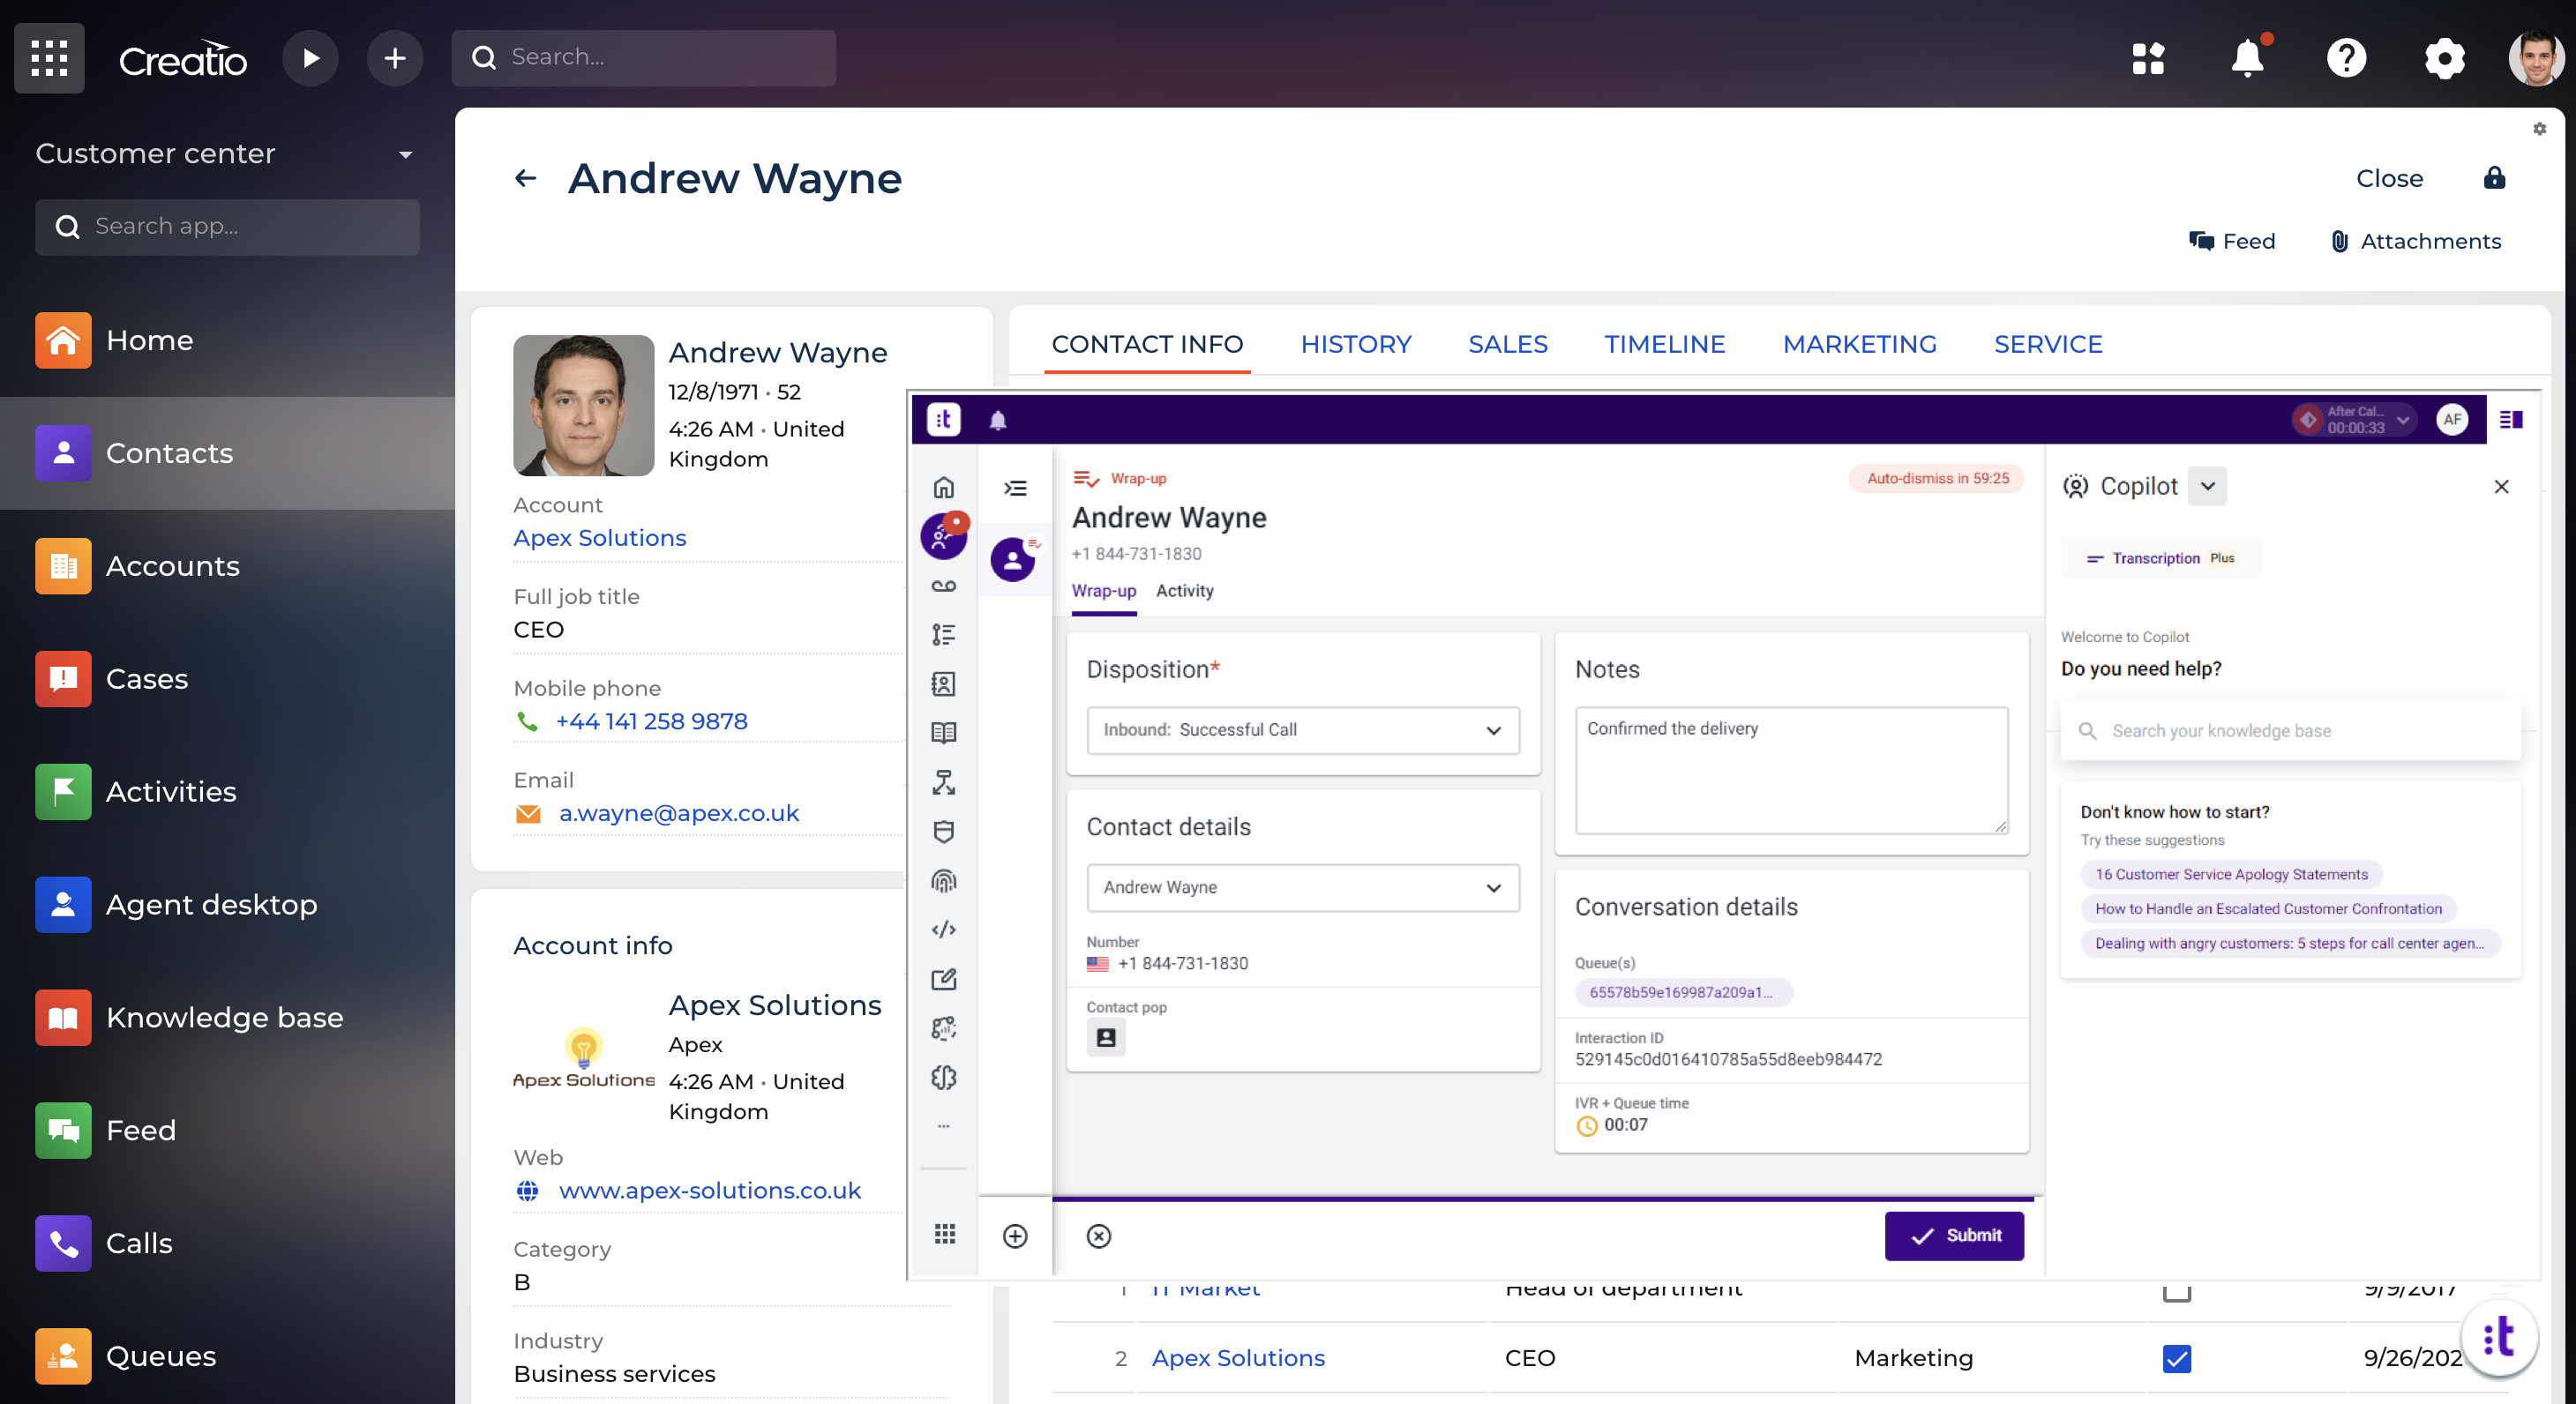Open 16 Customer Service Apology Statements suggestion
Screen dimensions: 2576x1404
2230,874
